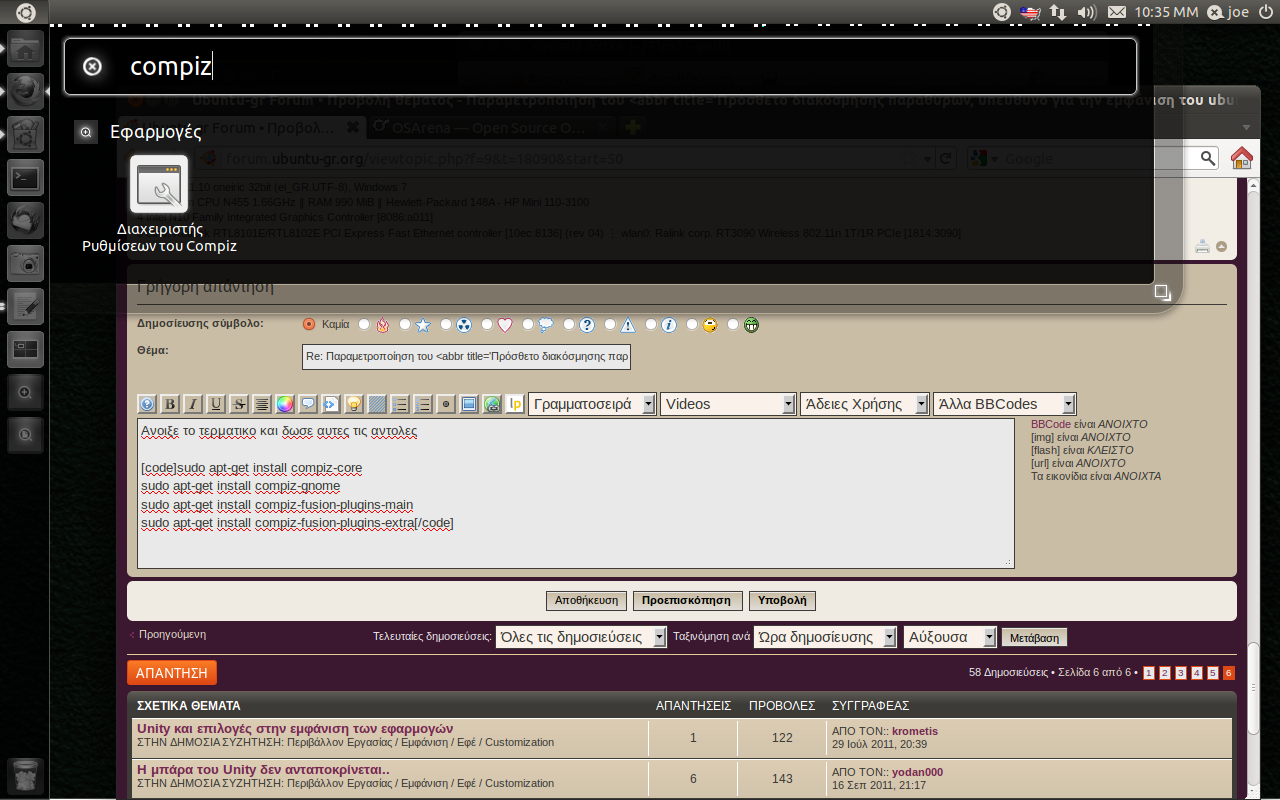Open the font color picker wheel
The image size is (1280, 800).
[x=285, y=404]
